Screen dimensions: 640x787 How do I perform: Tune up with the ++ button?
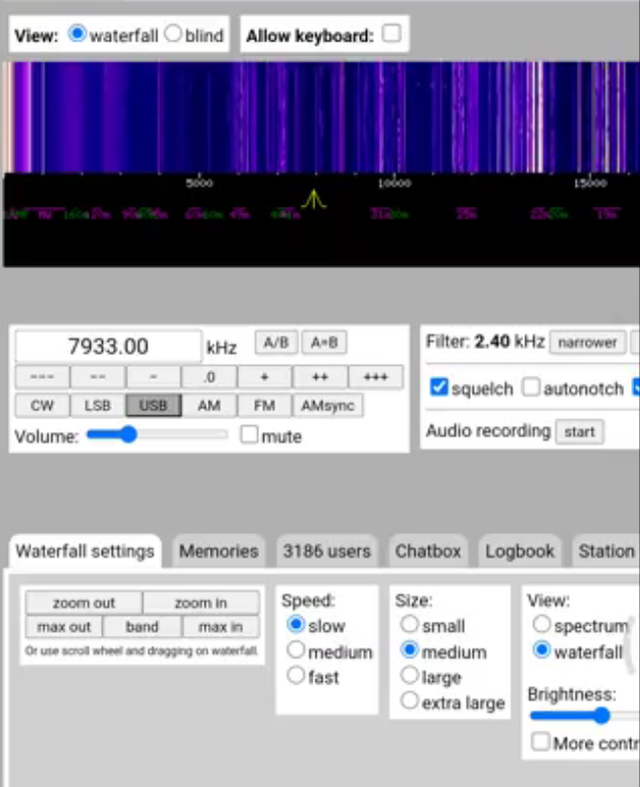click(x=320, y=377)
